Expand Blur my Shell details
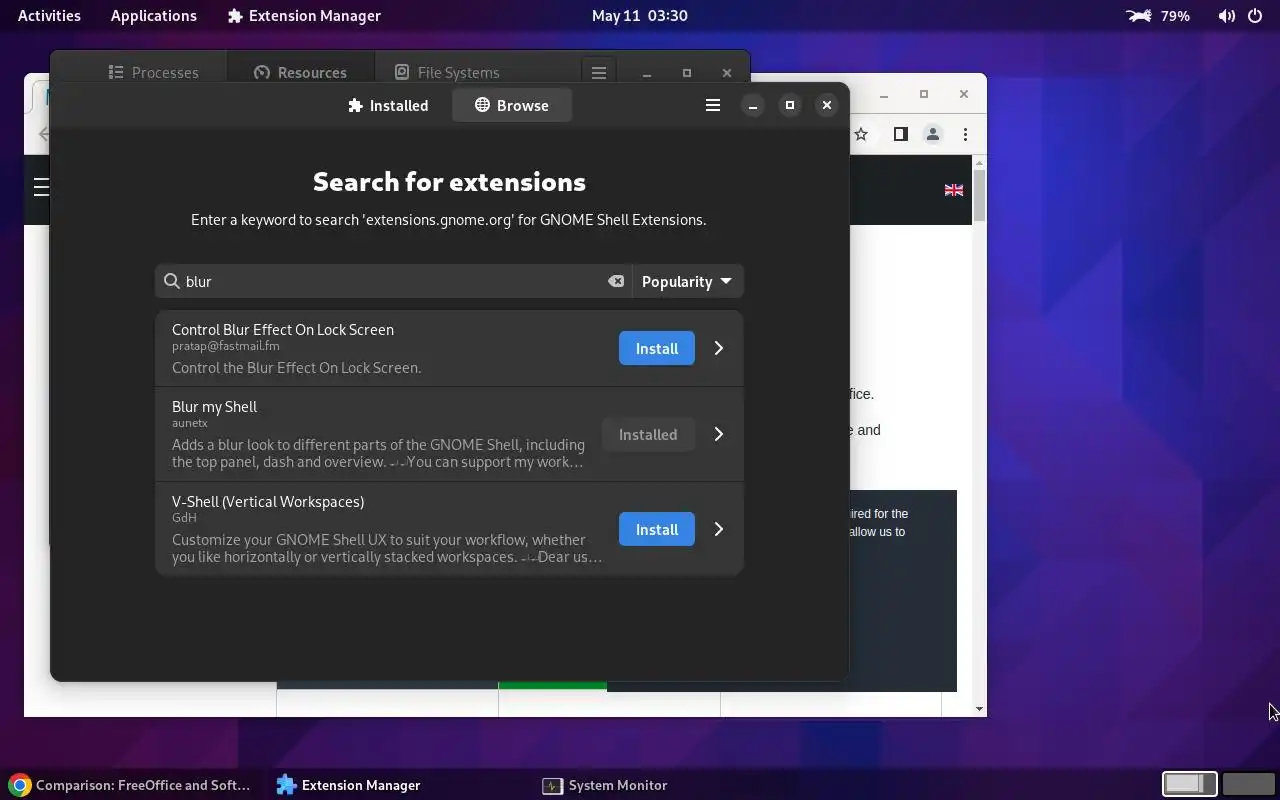This screenshot has height=800, width=1280. (x=718, y=434)
